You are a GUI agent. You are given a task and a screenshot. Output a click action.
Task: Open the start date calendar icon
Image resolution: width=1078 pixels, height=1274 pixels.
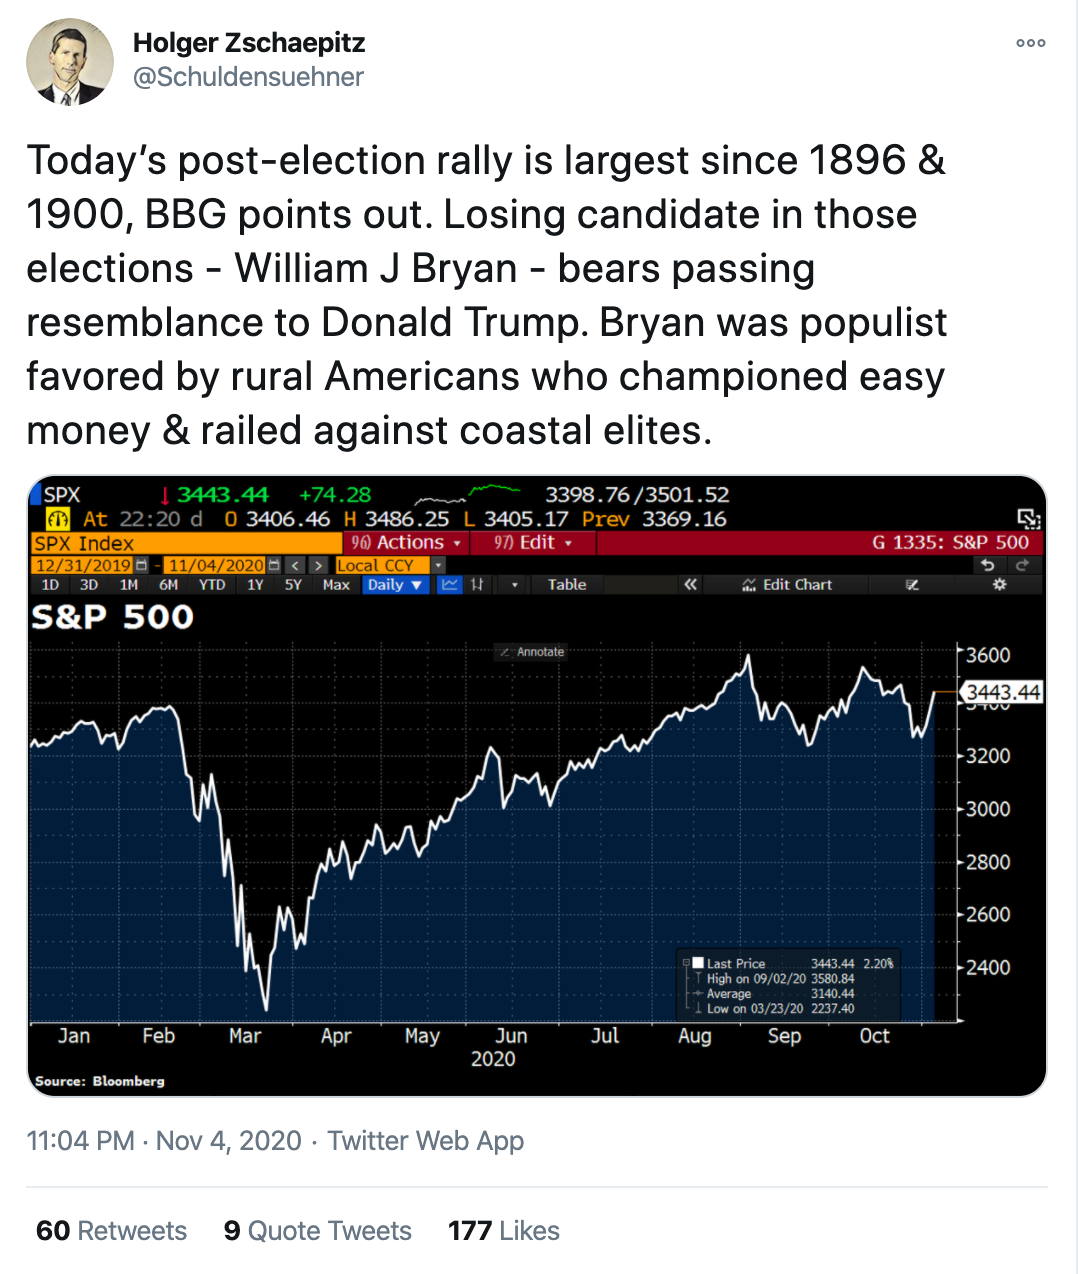pyautogui.click(x=141, y=565)
